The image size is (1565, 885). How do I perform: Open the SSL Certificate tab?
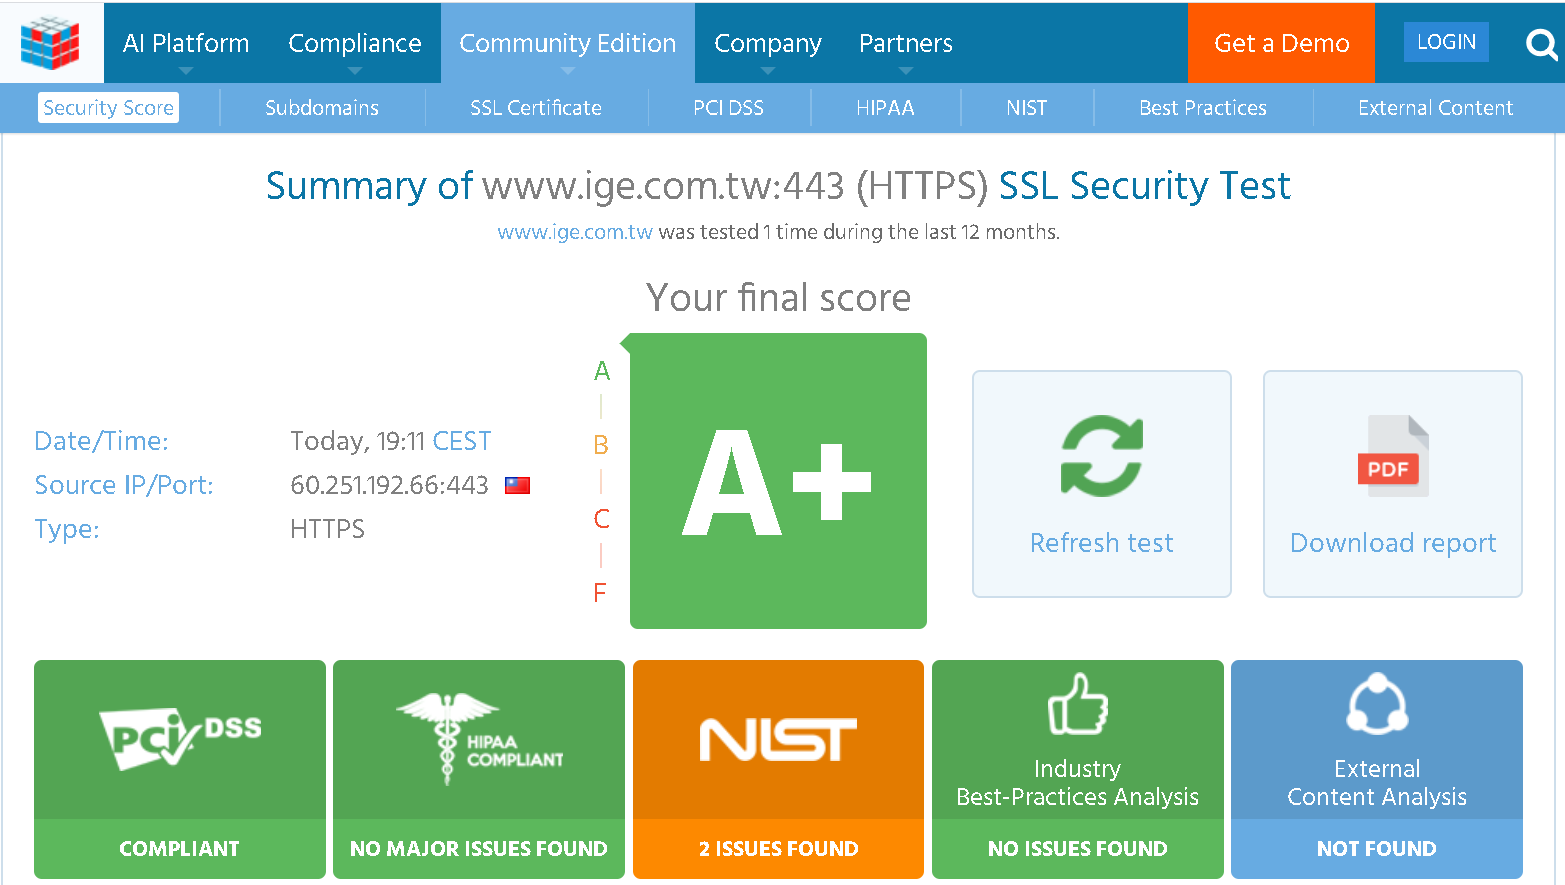click(536, 108)
